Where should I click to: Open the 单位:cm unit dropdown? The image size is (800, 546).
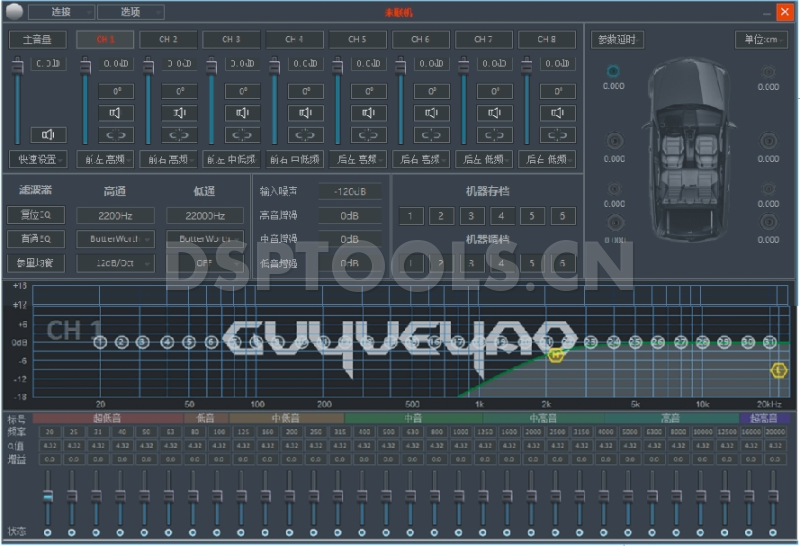(761, 39)
